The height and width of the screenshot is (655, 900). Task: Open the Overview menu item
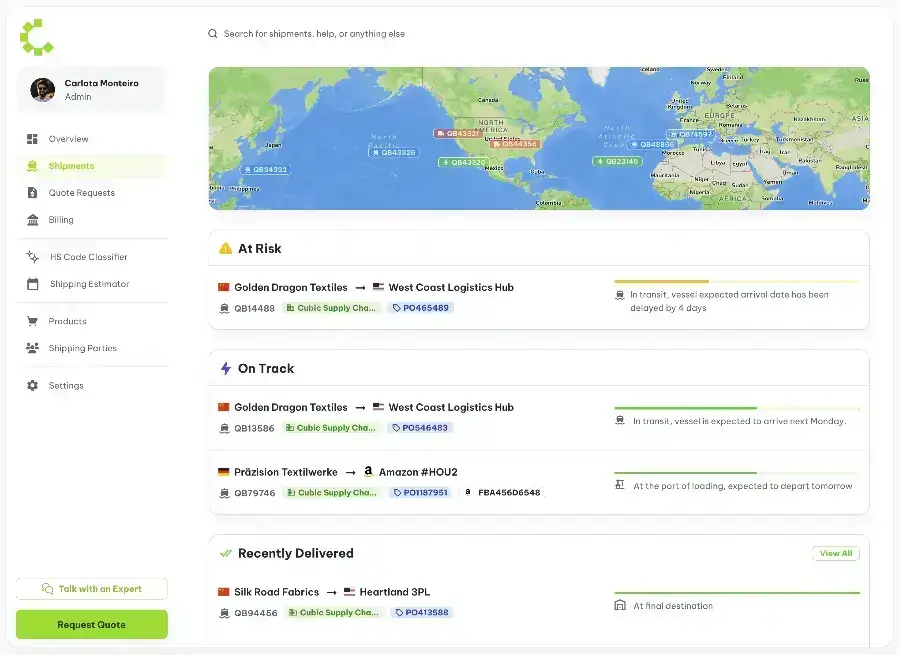(x=93, y=139)
